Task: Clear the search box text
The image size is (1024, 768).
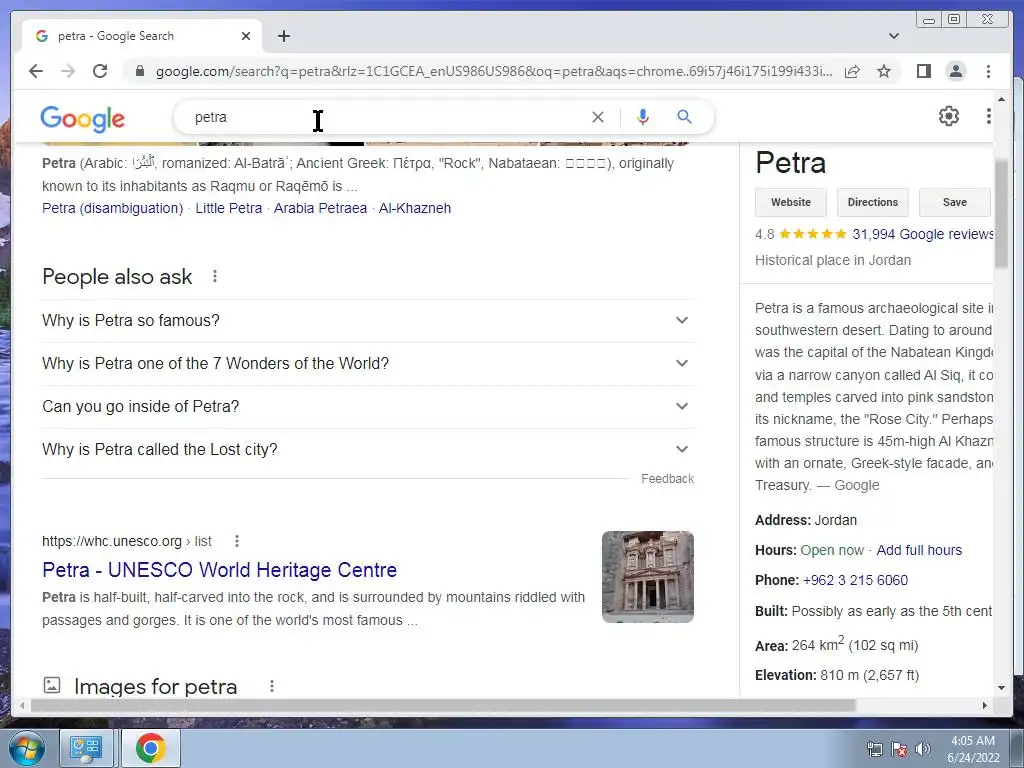Action: [598, 117]
